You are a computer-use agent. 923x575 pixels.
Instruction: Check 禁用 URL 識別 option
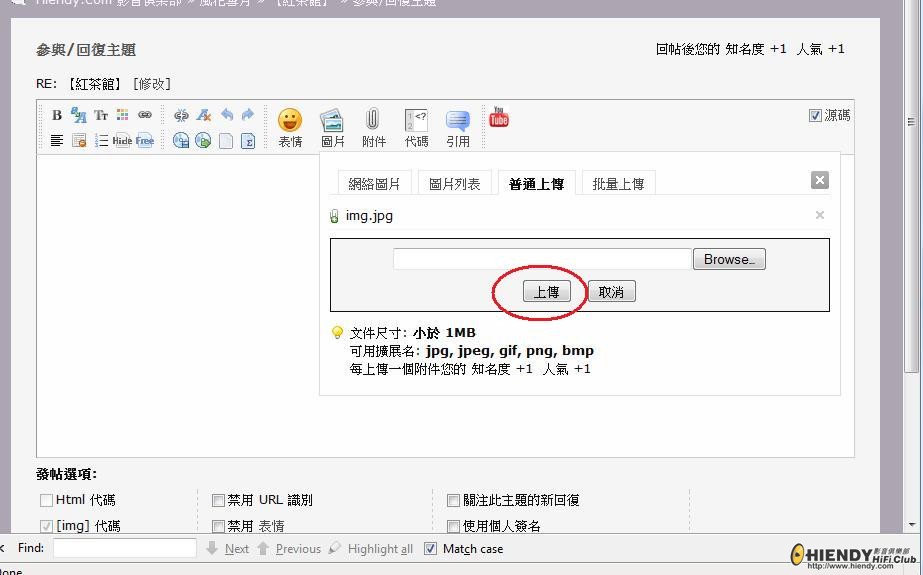point(218,500)
